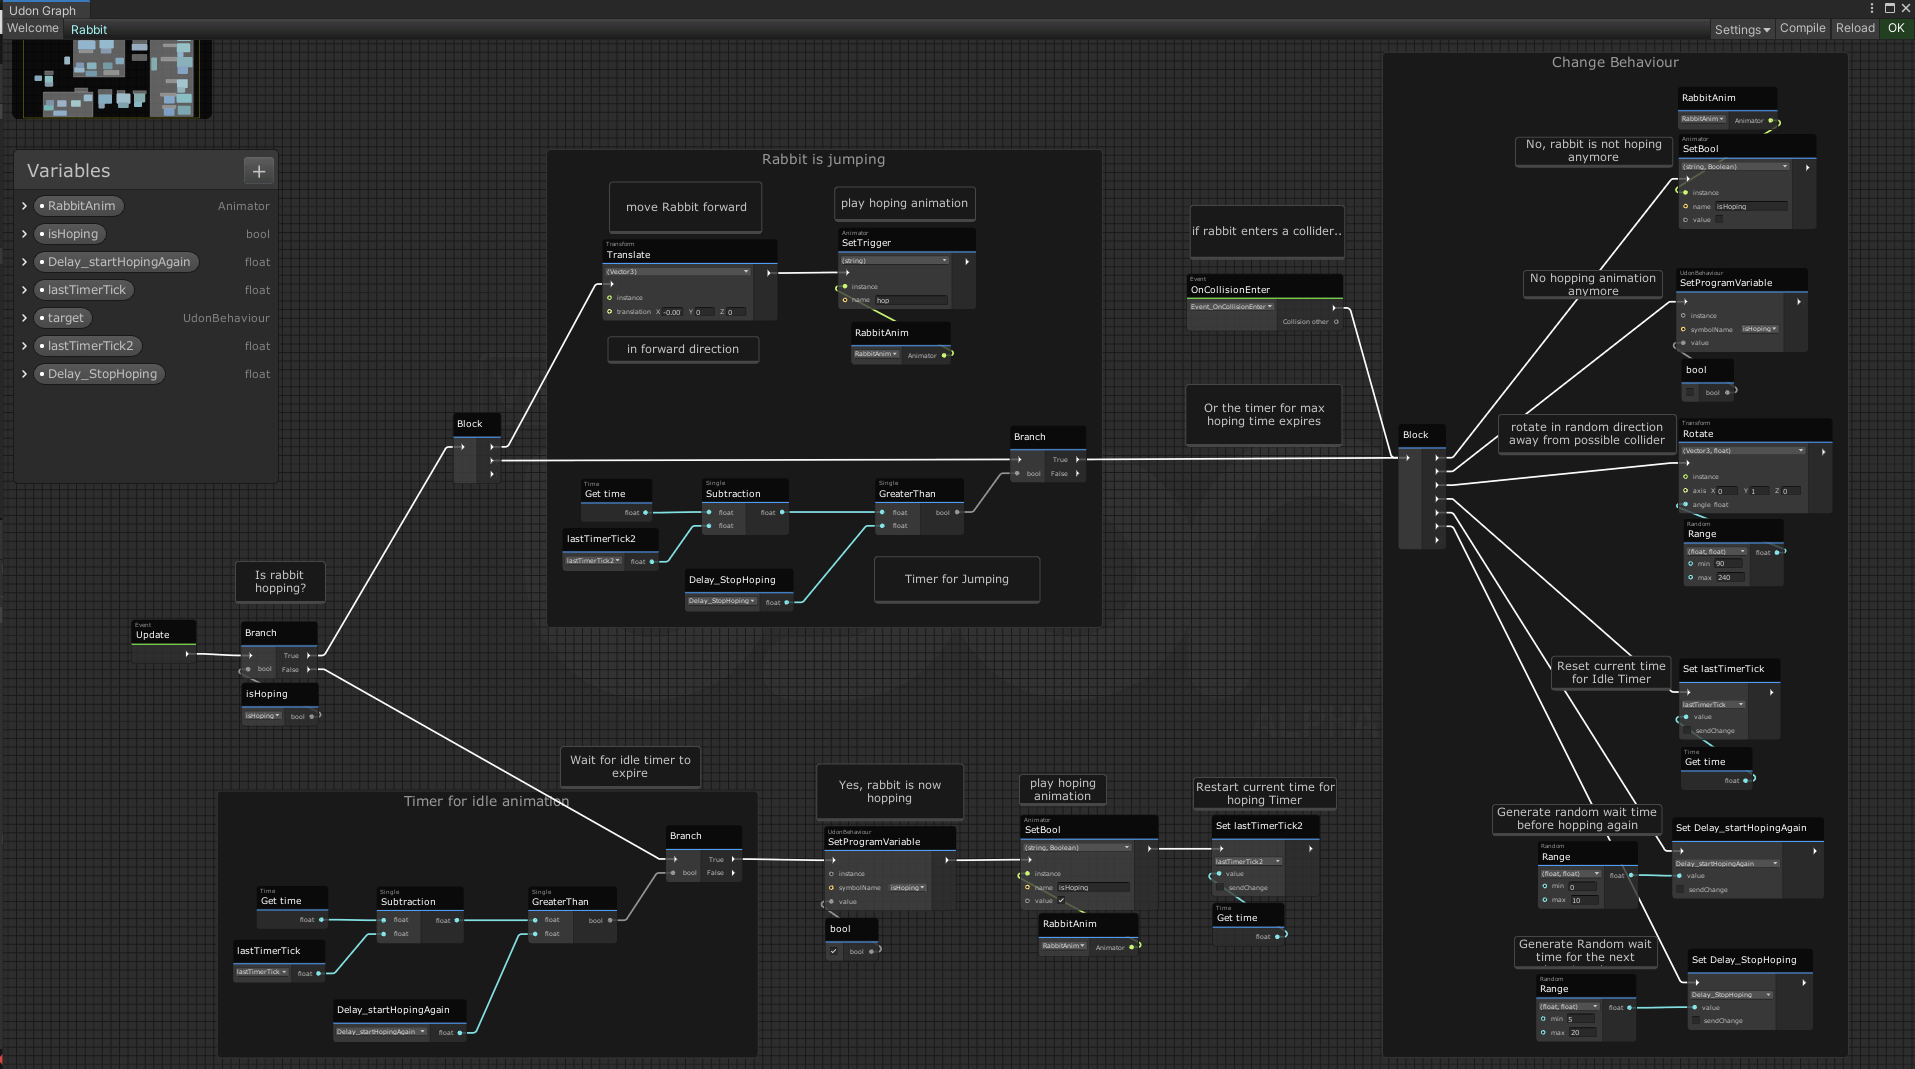The height and width of the screenshot is (1069, 1915).
Task: Click the flow output arrow of Set lastTimerTick2 node
Action: pos(1311,848)
